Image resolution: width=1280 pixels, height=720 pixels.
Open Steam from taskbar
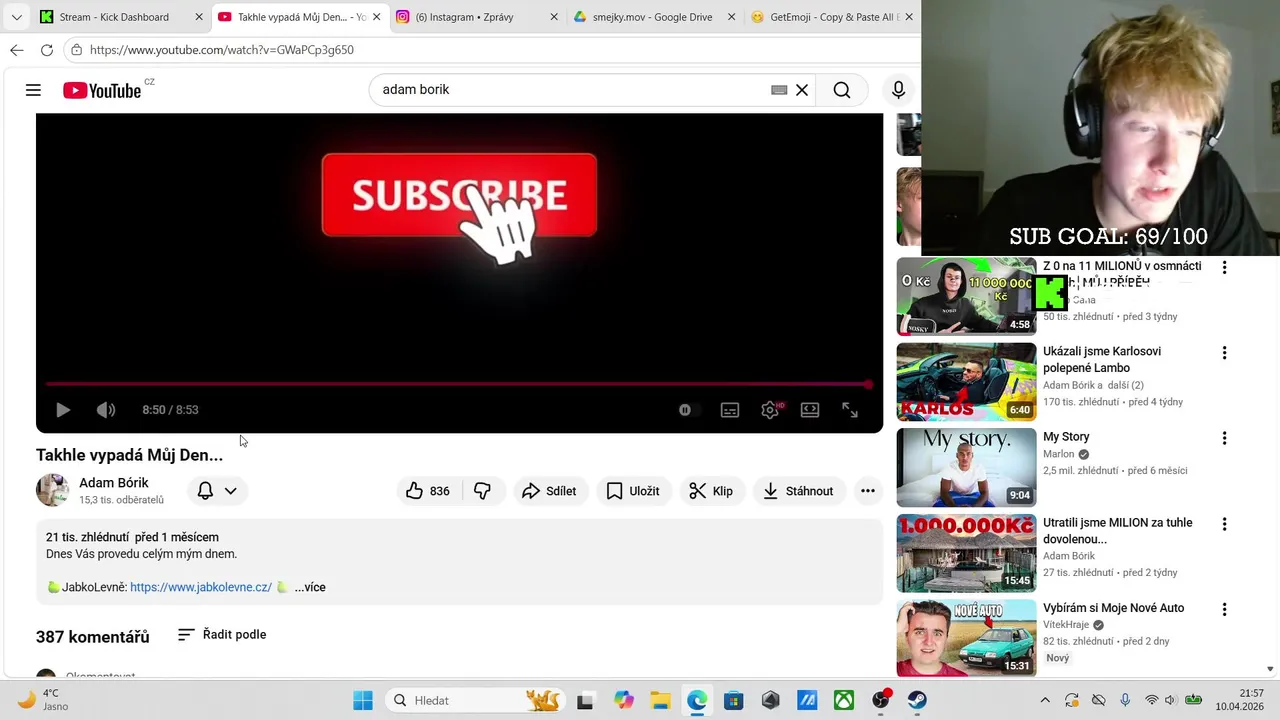(917, 700)
